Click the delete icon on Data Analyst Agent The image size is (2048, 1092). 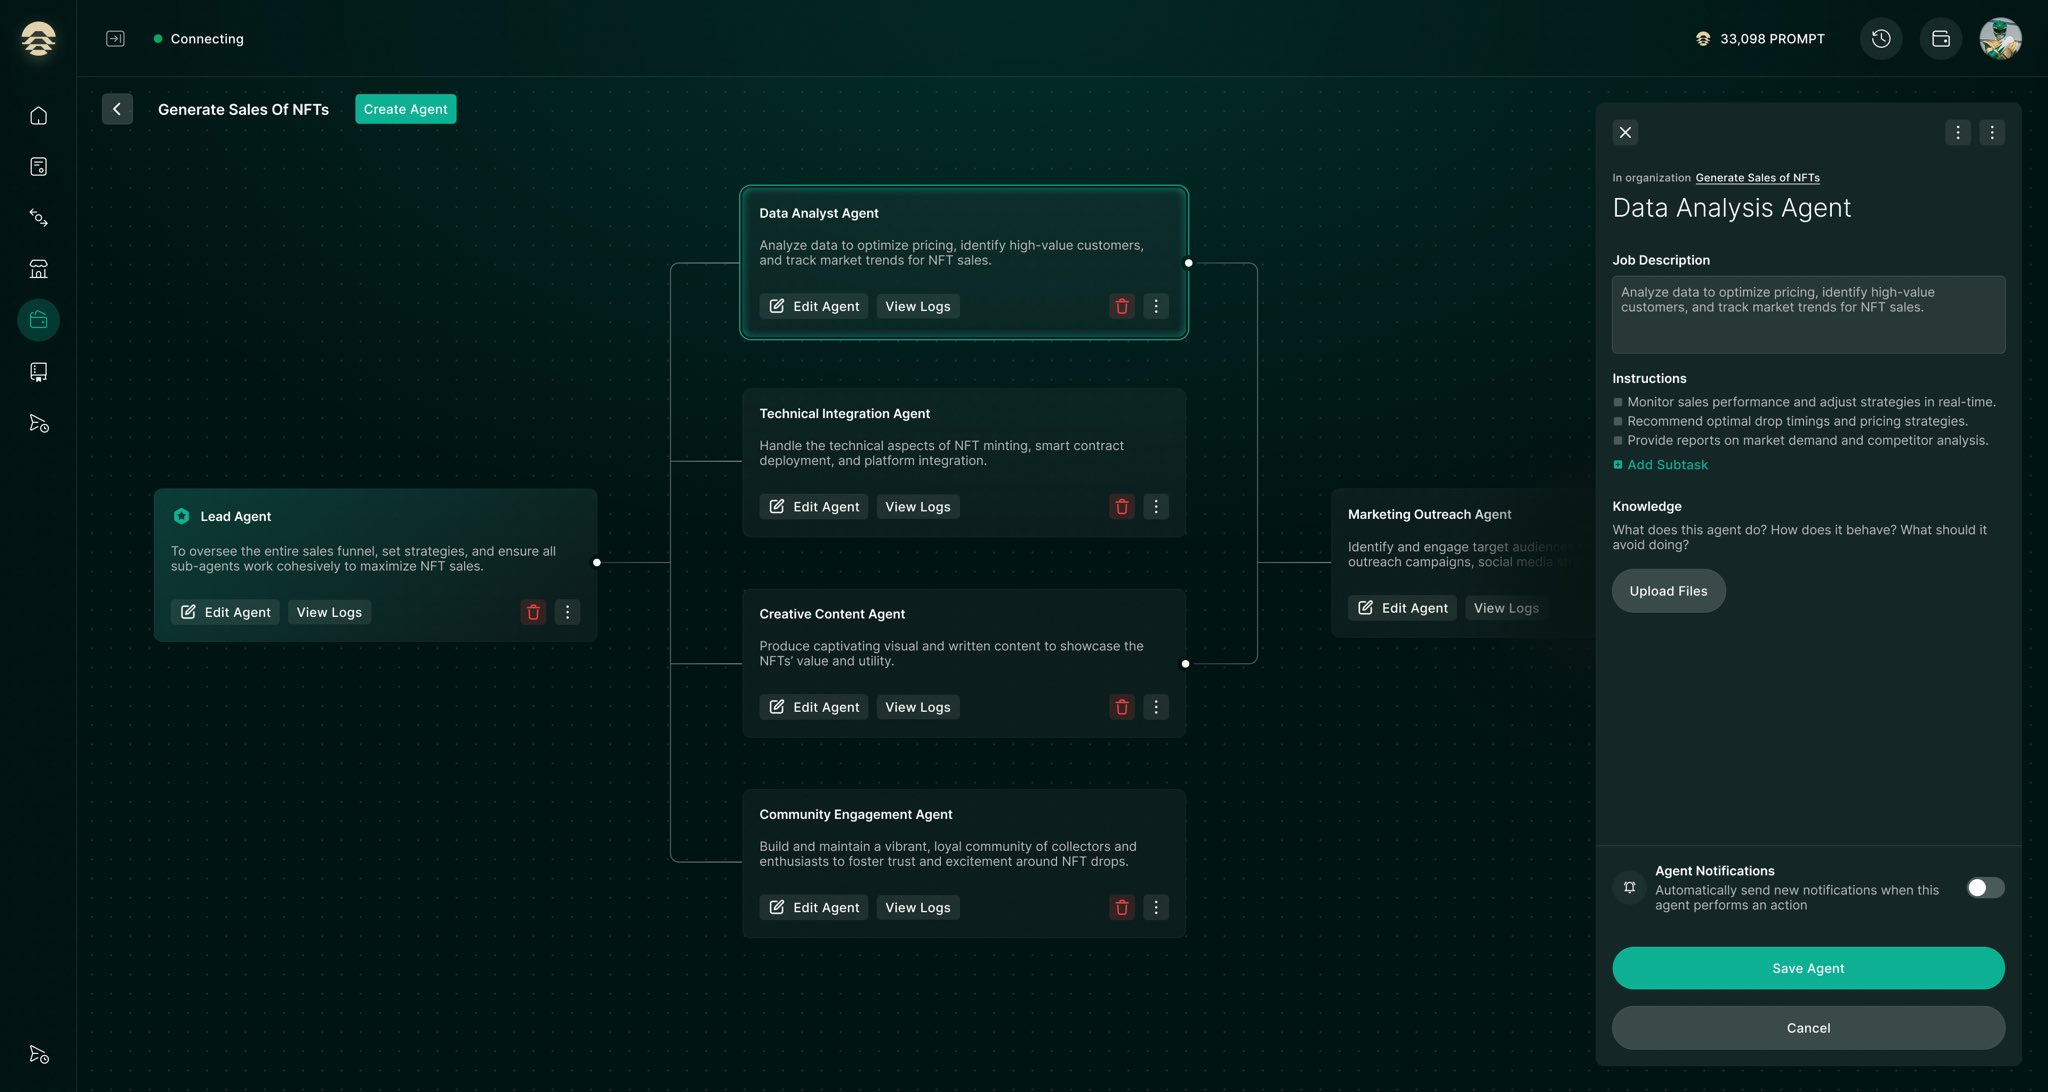pos(1121,306)
